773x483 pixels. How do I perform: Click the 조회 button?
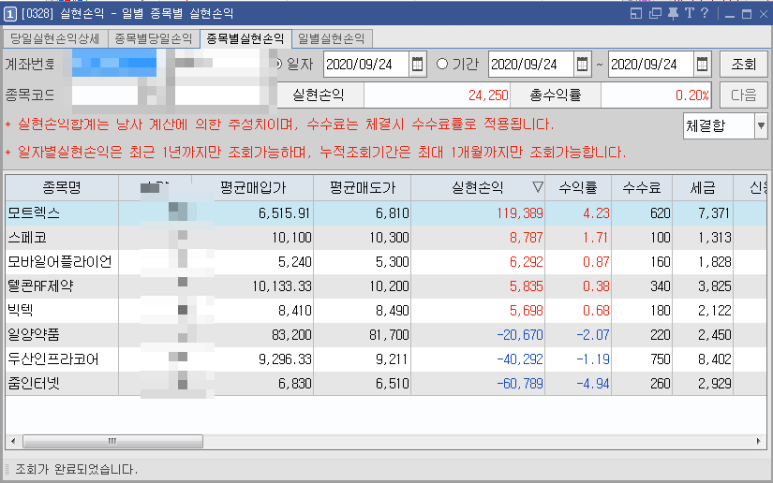point(743,64)
